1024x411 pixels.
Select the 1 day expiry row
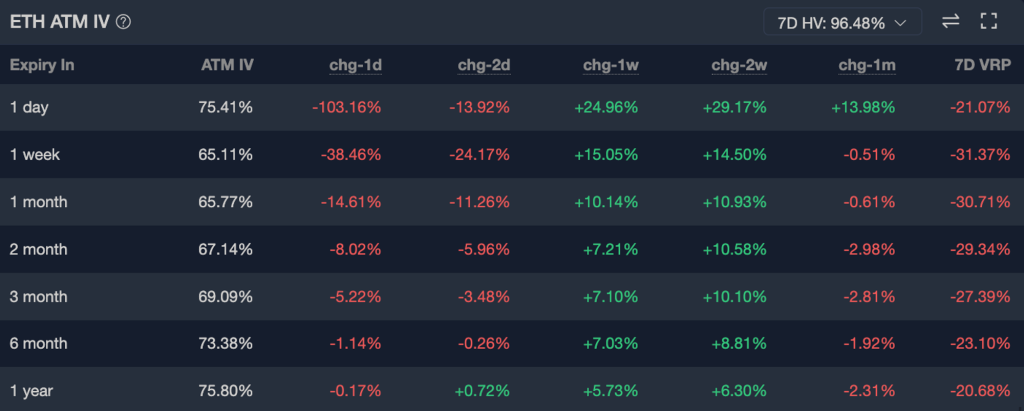tap(30, 107)
